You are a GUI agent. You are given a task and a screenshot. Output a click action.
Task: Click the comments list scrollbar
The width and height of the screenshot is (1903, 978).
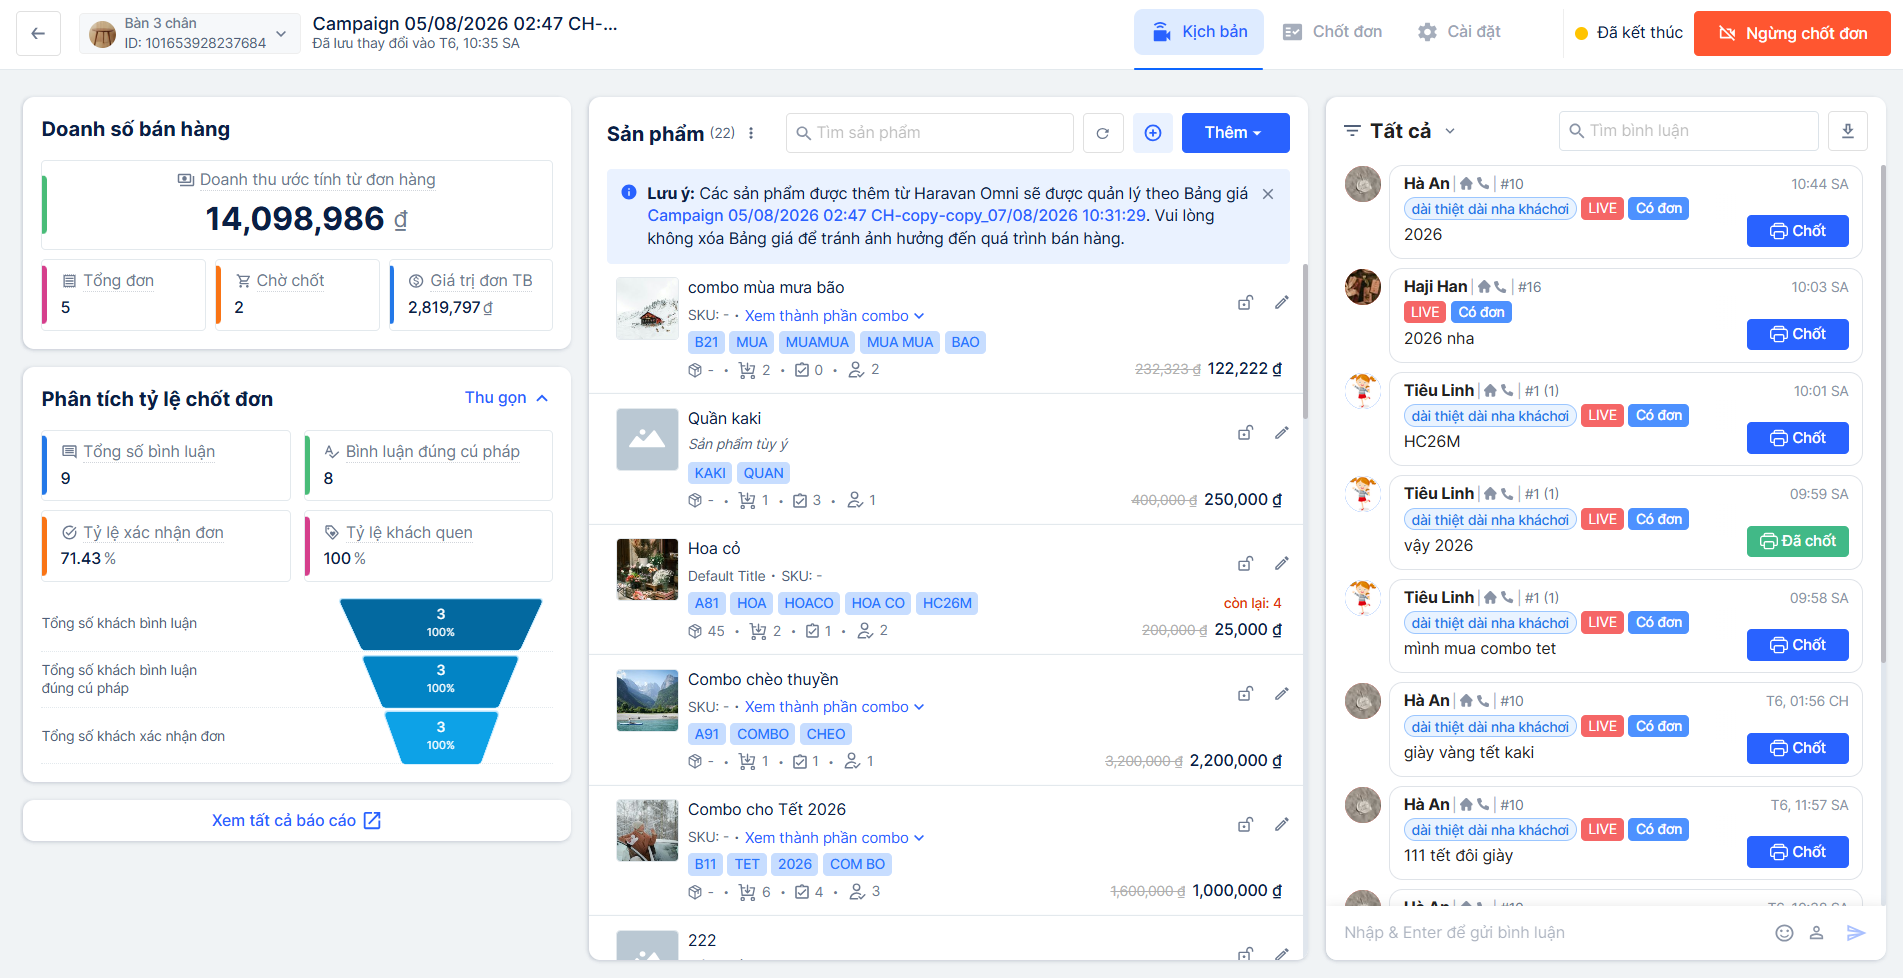[1883, 412]
